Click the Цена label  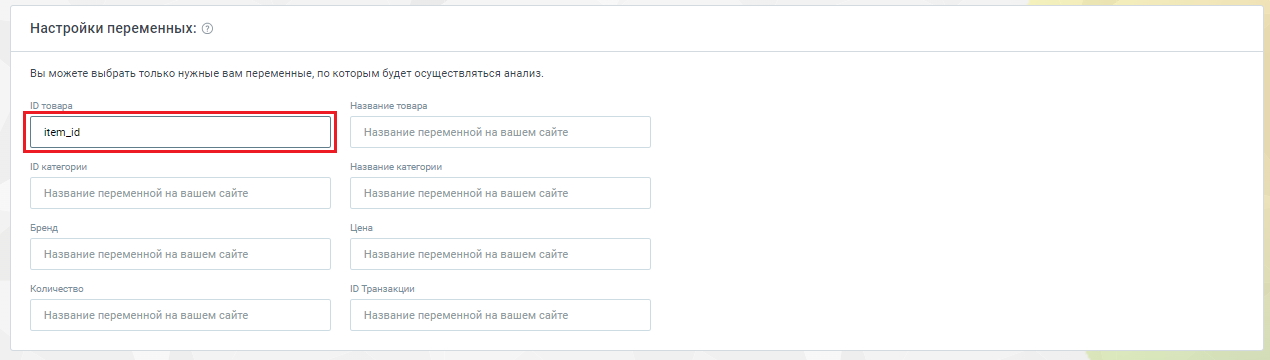click(362, 227)
